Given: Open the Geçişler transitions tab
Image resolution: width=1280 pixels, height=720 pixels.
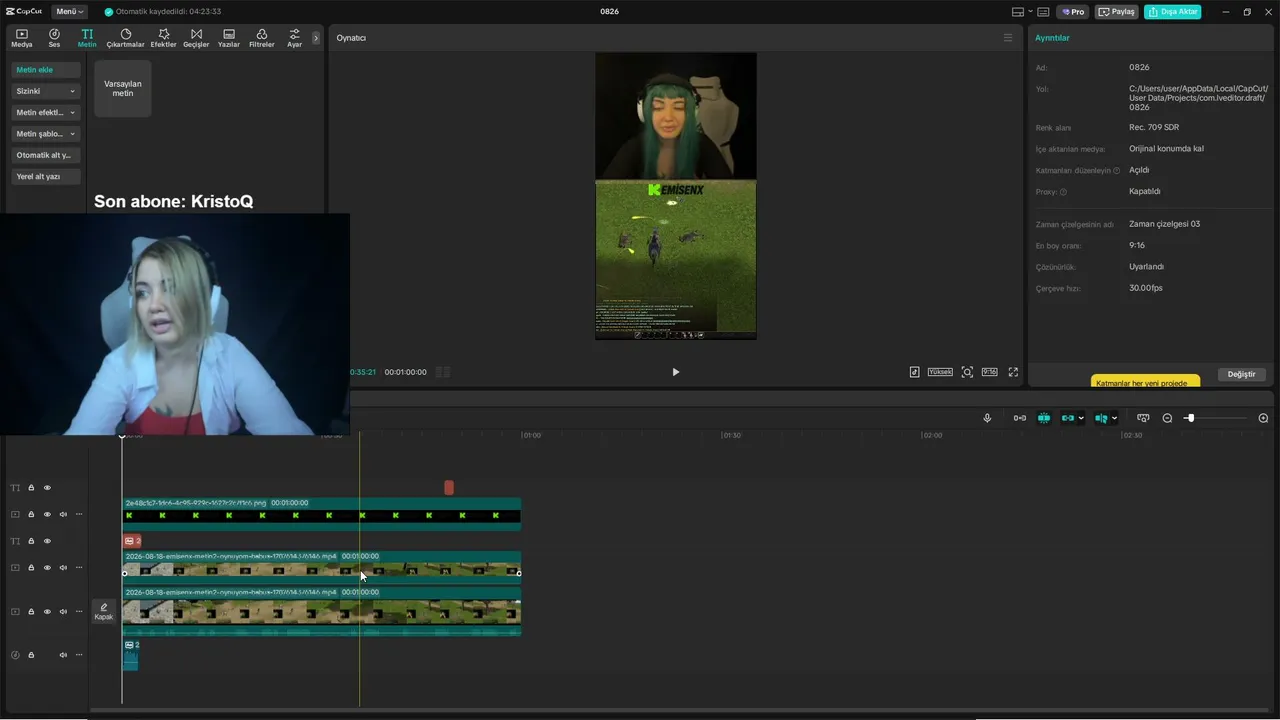Looking at the screenshot, I should [196, 38].
